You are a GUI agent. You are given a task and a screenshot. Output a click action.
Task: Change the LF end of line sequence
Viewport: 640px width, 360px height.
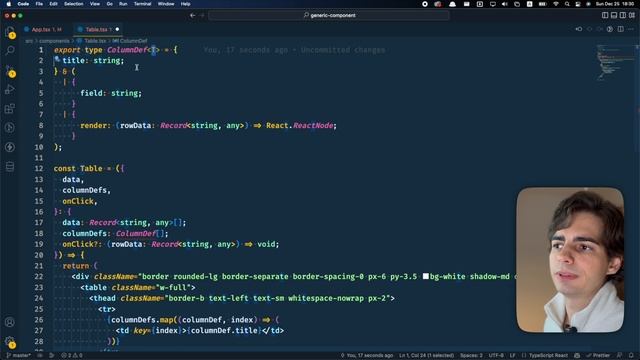click(512, 356)
